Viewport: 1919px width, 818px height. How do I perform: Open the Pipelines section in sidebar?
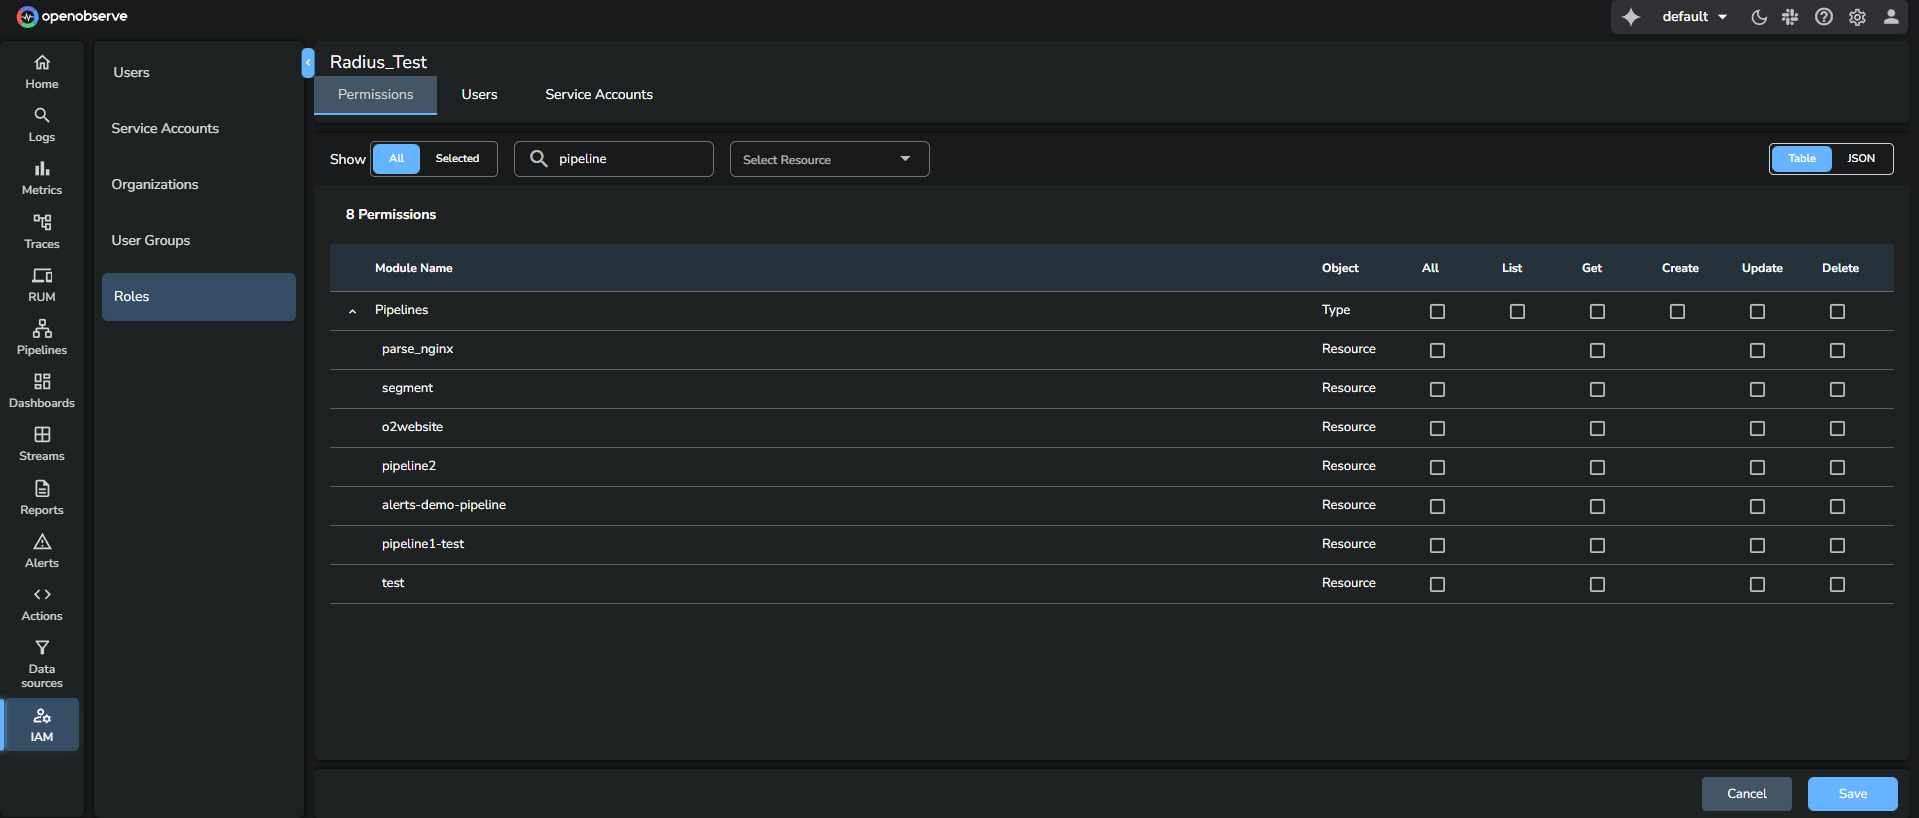[42, 337]
